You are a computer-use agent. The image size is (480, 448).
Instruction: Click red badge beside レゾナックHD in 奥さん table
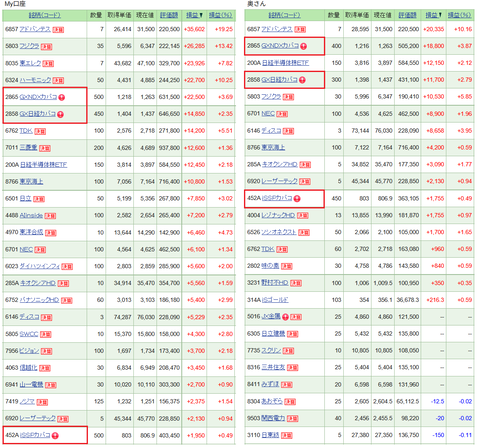(x=302, y=216)
